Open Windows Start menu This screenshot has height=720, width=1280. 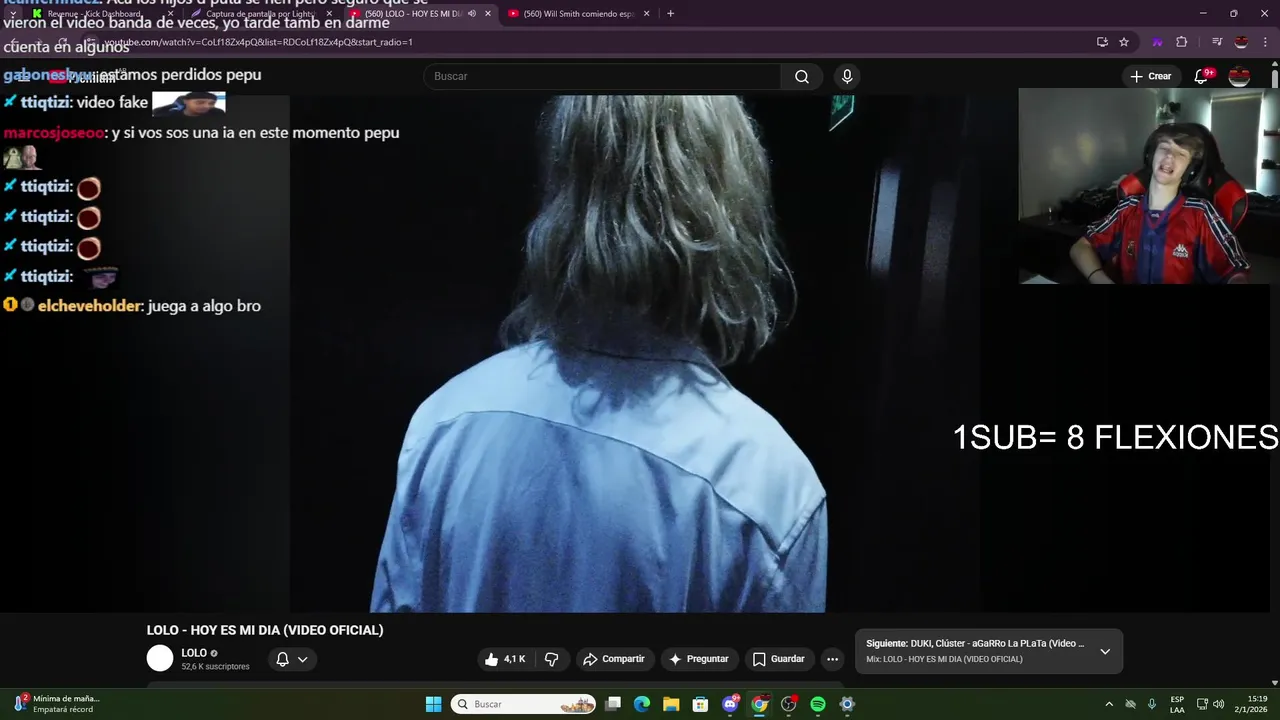pos(433,704)
